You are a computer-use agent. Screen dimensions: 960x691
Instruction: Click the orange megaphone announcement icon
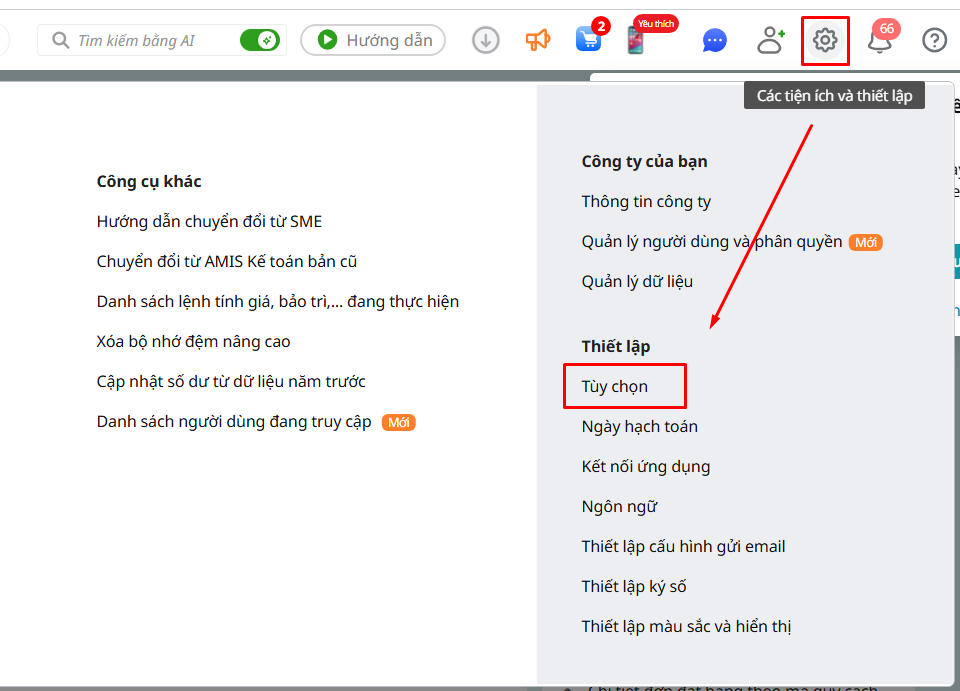538,40
